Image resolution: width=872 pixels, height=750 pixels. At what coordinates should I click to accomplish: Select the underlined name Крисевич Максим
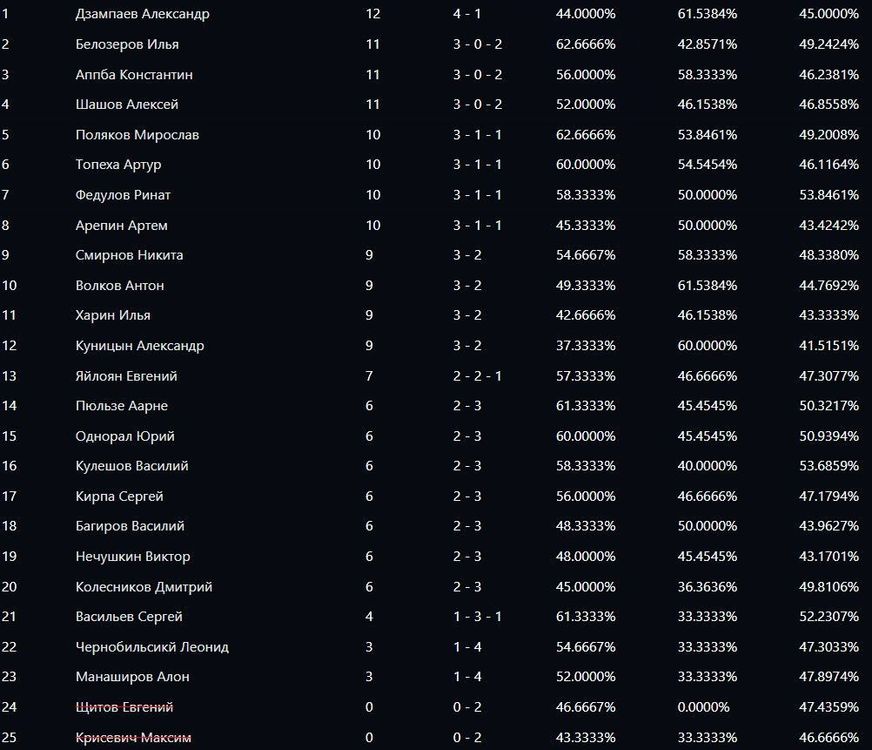tap(133, 738)
